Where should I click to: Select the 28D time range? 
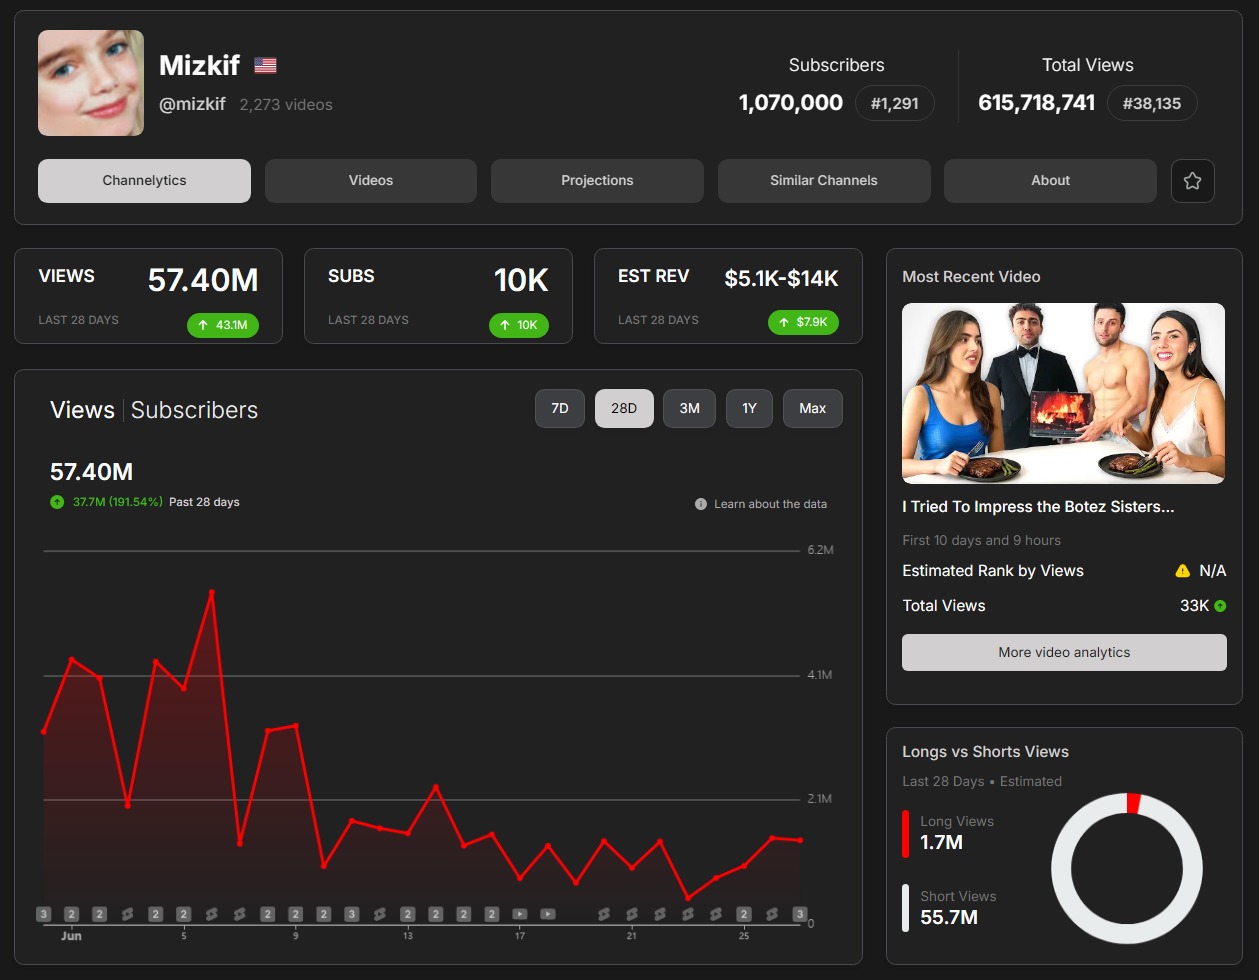coord(624,409)
